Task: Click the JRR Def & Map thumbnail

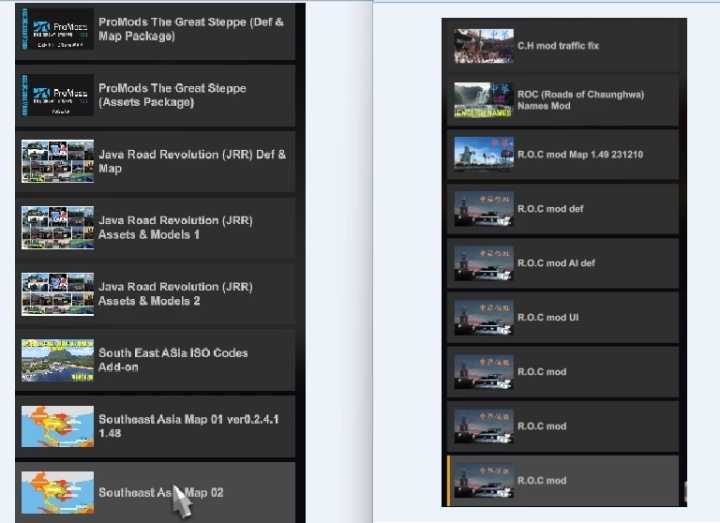Action: tap(57, 161)
